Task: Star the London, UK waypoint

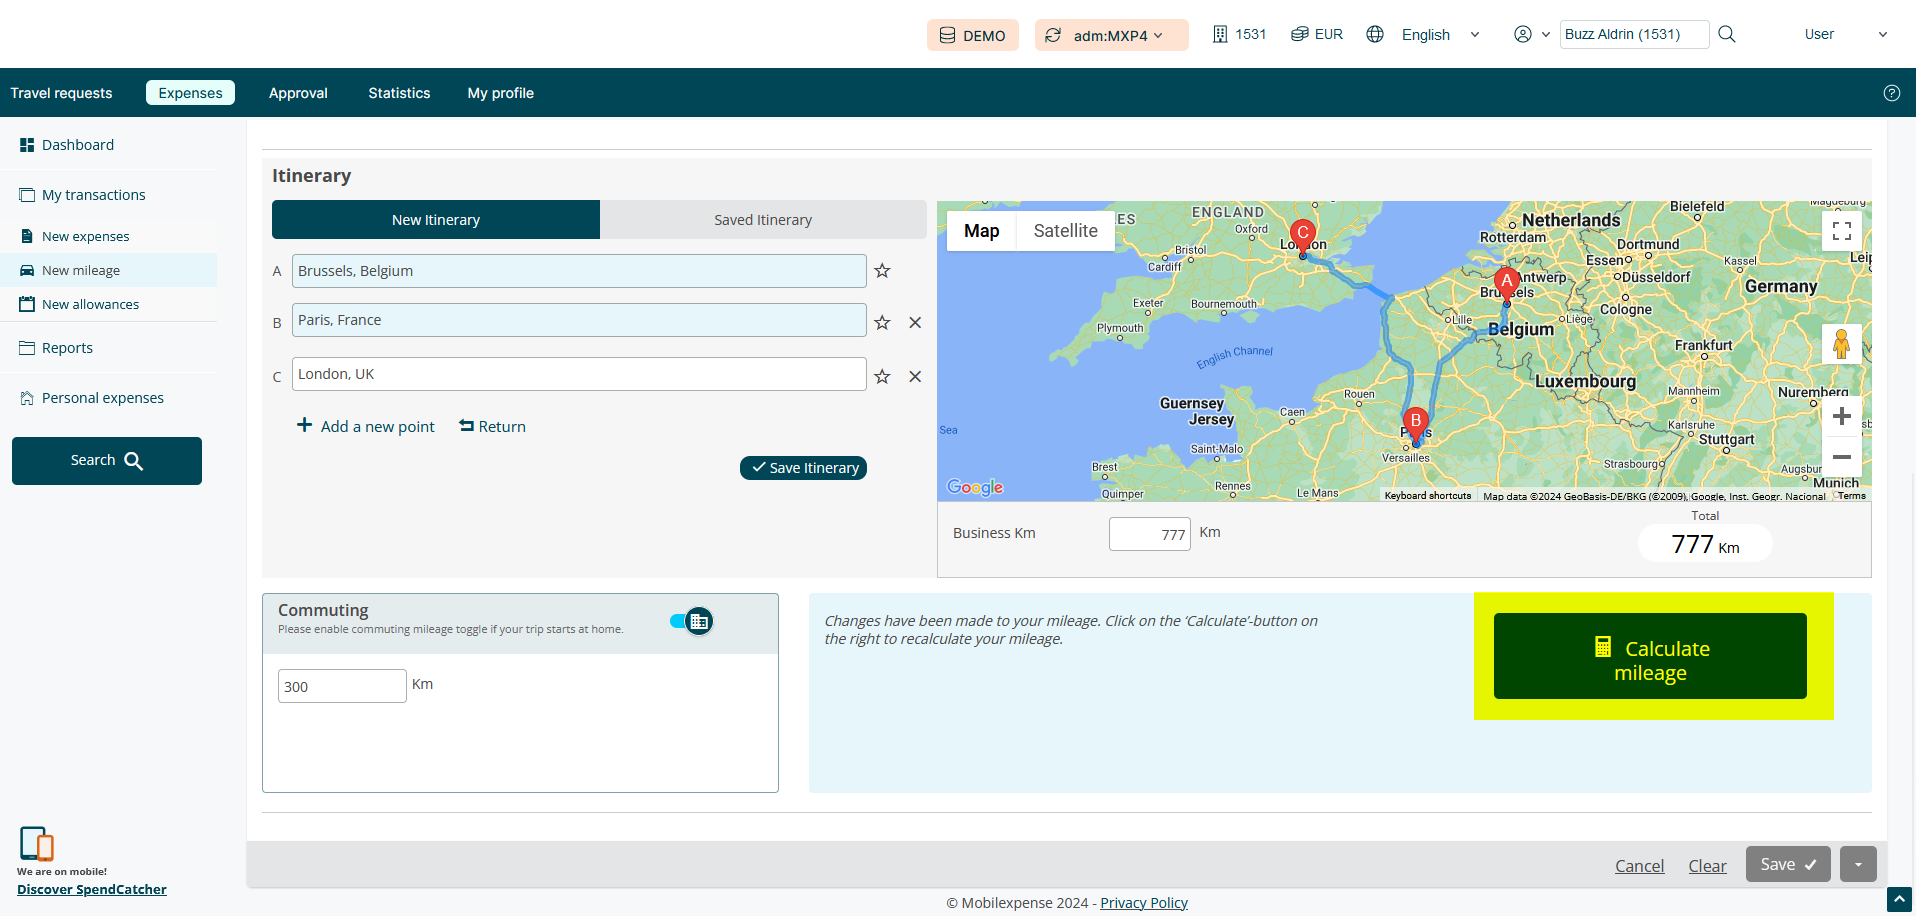Action: click(x=882, y=377)
